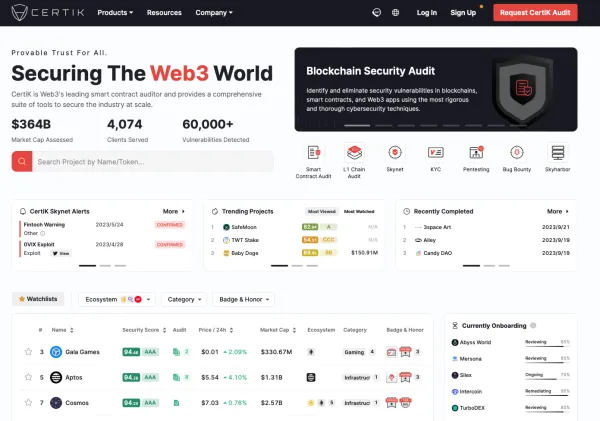The image size is (600, 421).
Task: Open the Products menu
Action: [116, 13]
